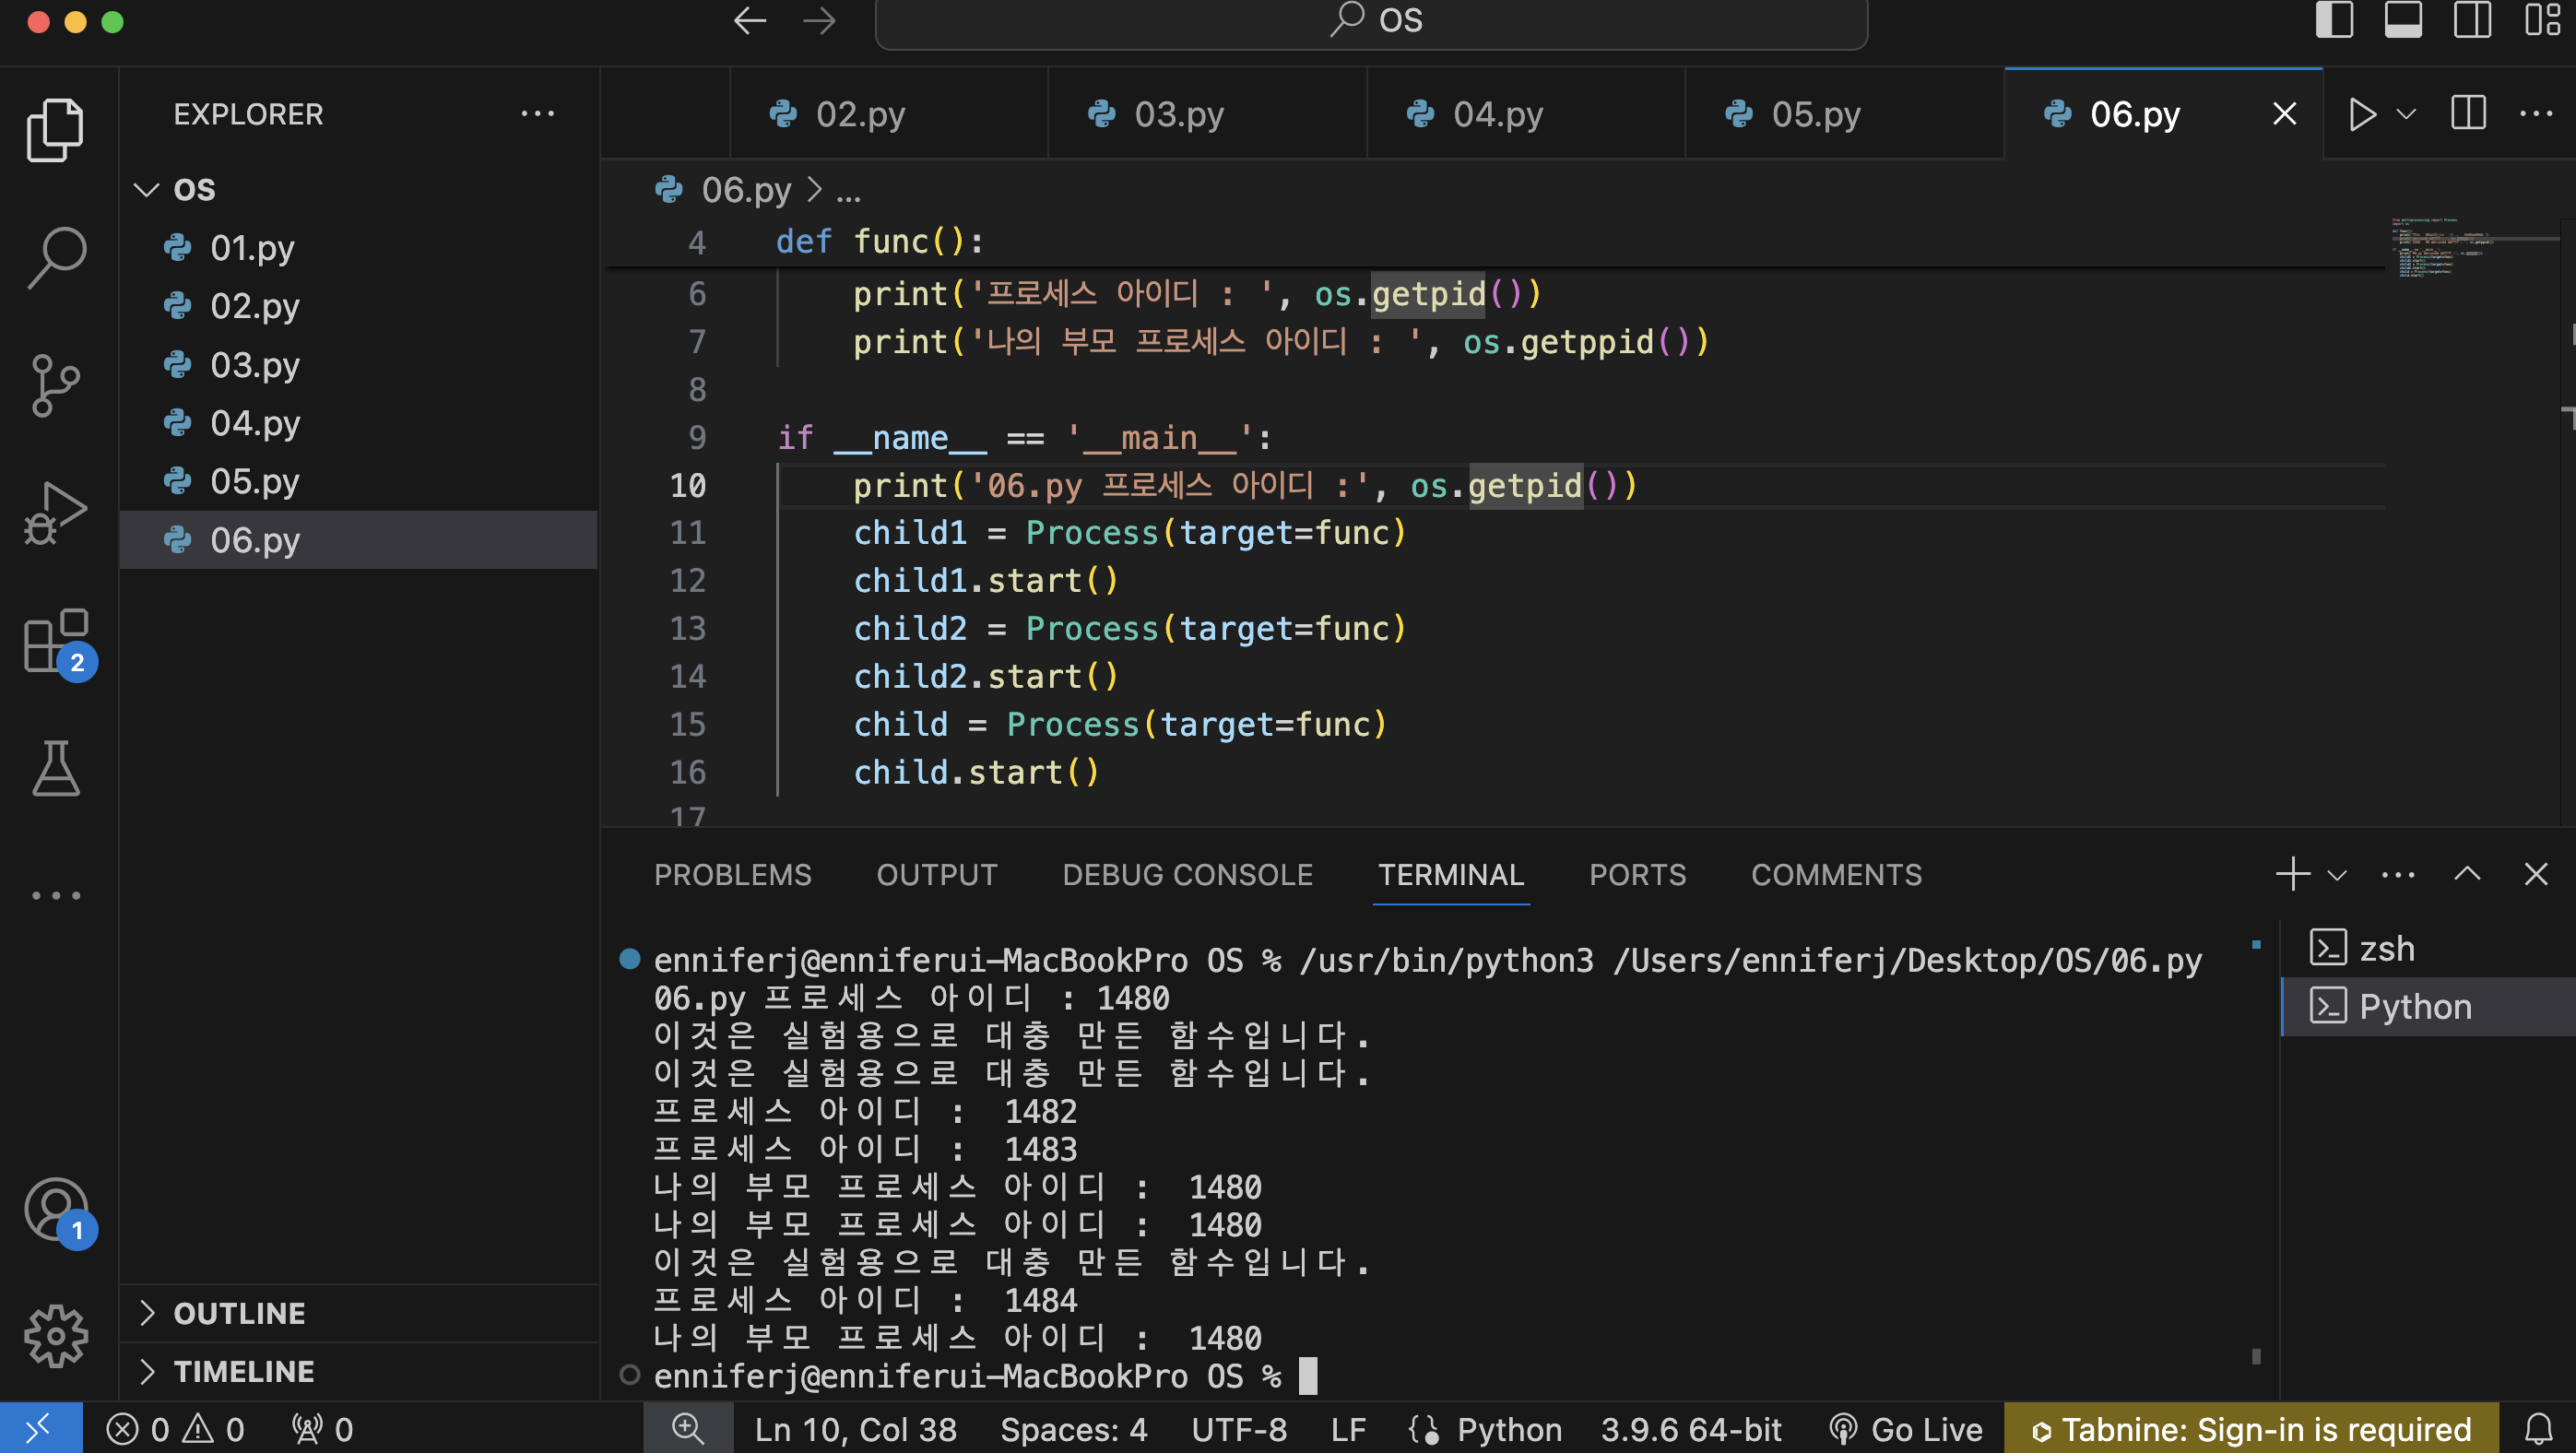Image resolution: width=2576 pixels, height=1453 pixels.
Task: Click Tabnine sign-in status item
Action: point(2252,1429)
